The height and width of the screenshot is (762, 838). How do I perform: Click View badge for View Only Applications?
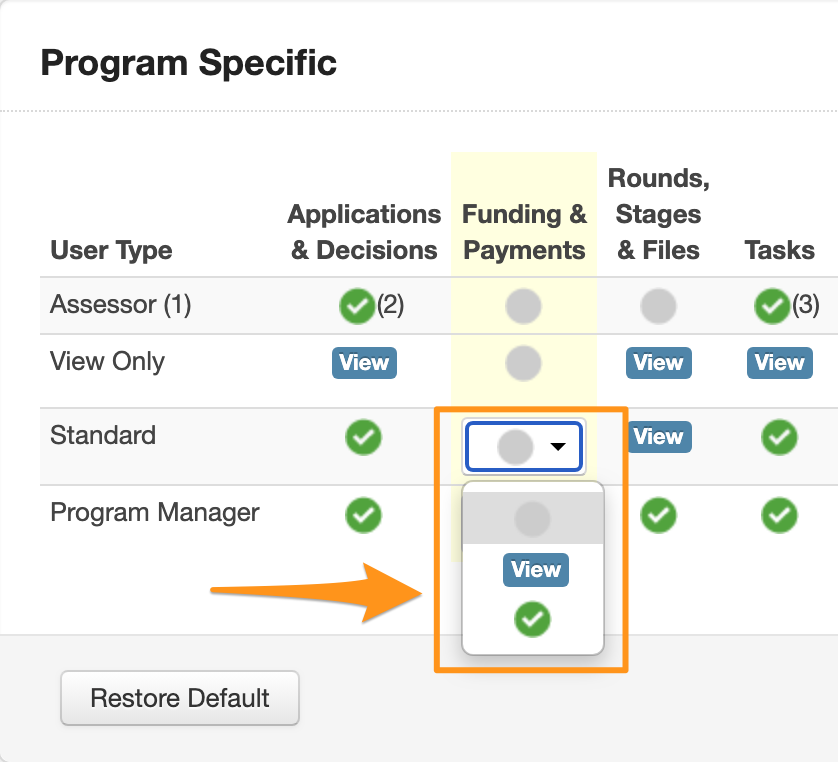364,363
